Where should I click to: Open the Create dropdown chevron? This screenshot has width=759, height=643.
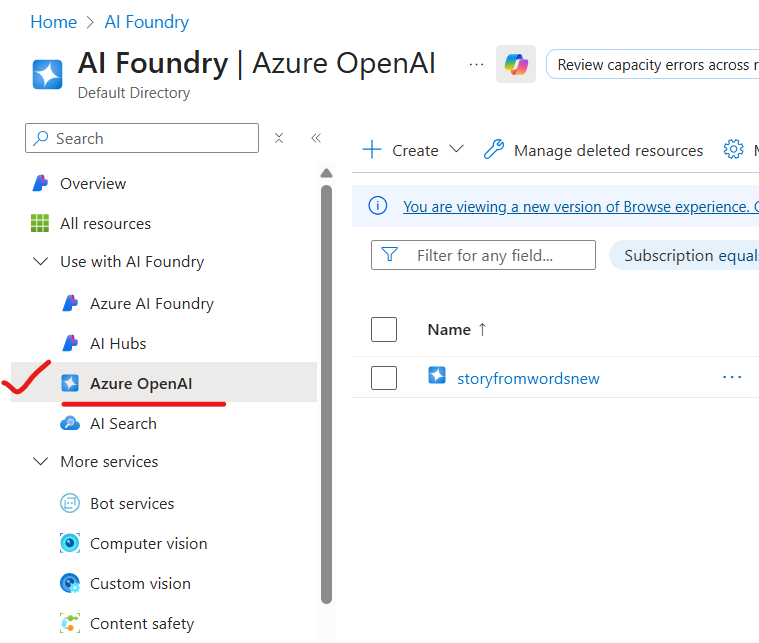point(456,149)
